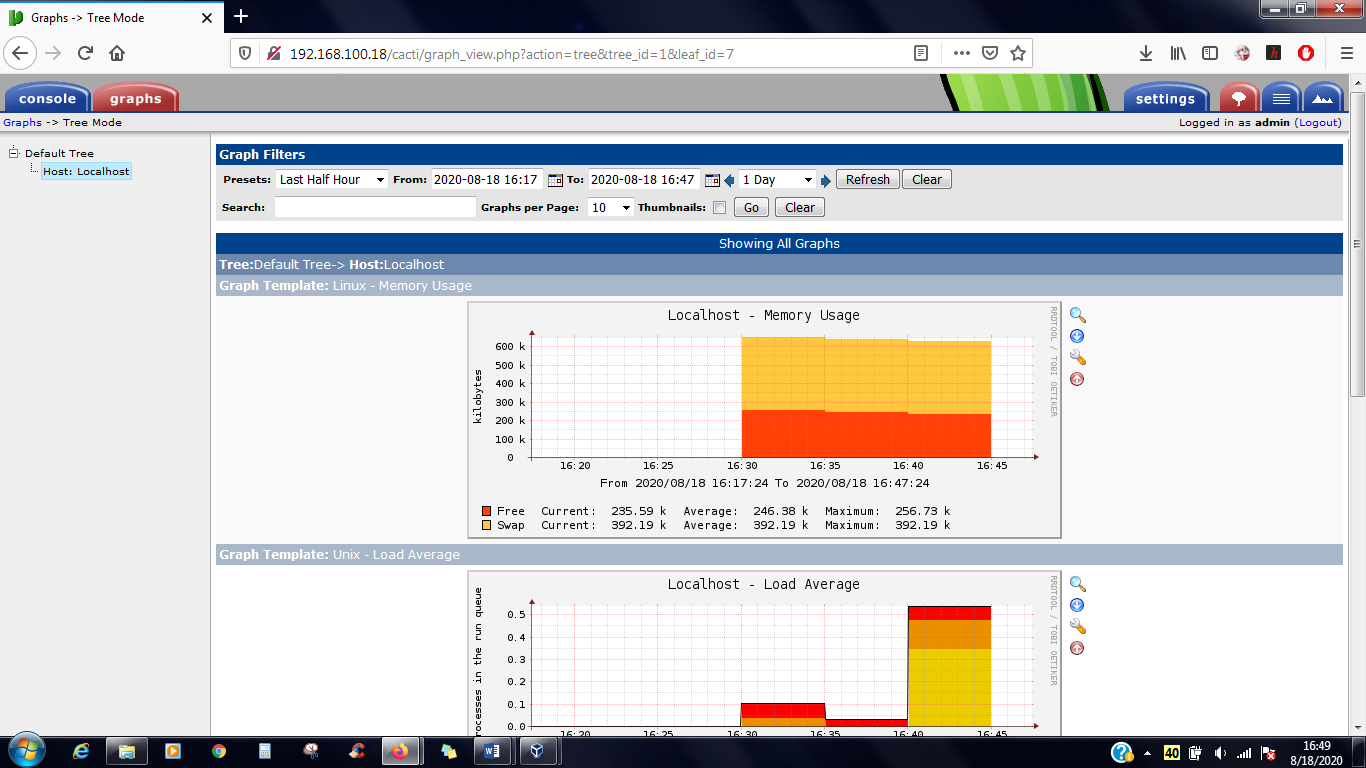This screenshot has width=1366, height=768.
Task: Switch to Tree View mode tab icon
Action: (x=1239, y=98)
